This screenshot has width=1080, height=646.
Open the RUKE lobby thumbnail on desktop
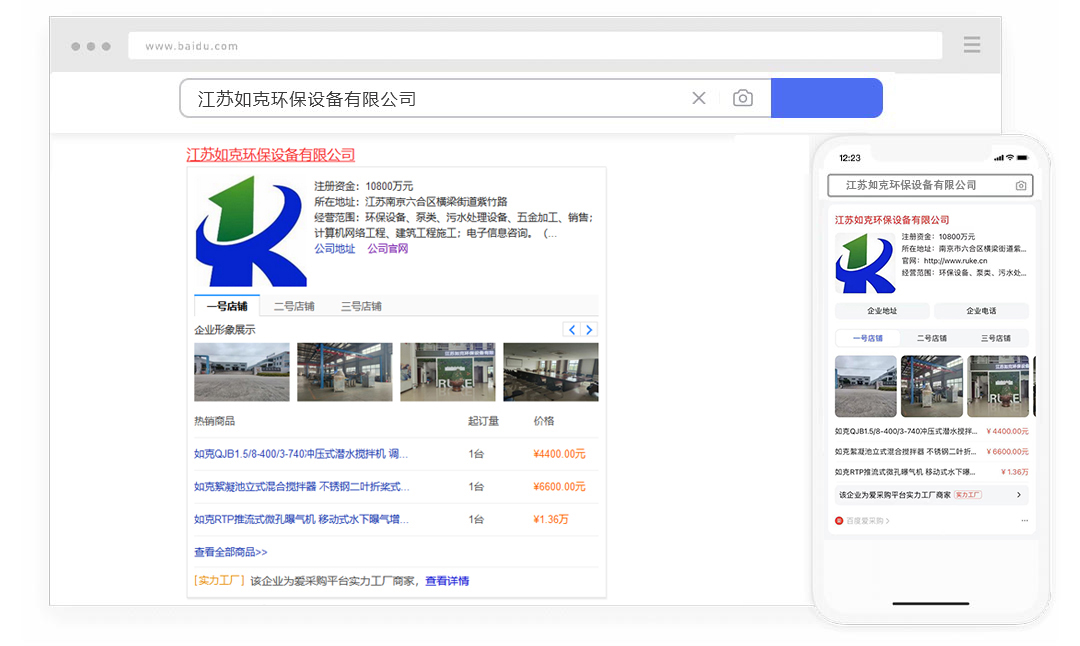[x=448, y=372]
